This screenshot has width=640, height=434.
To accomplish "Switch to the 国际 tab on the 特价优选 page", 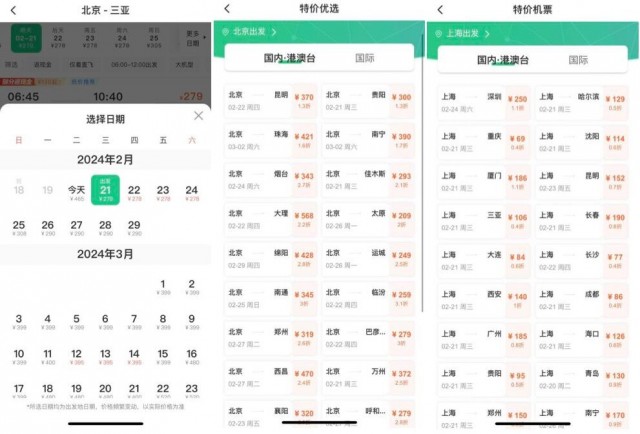I will point(364,58).
